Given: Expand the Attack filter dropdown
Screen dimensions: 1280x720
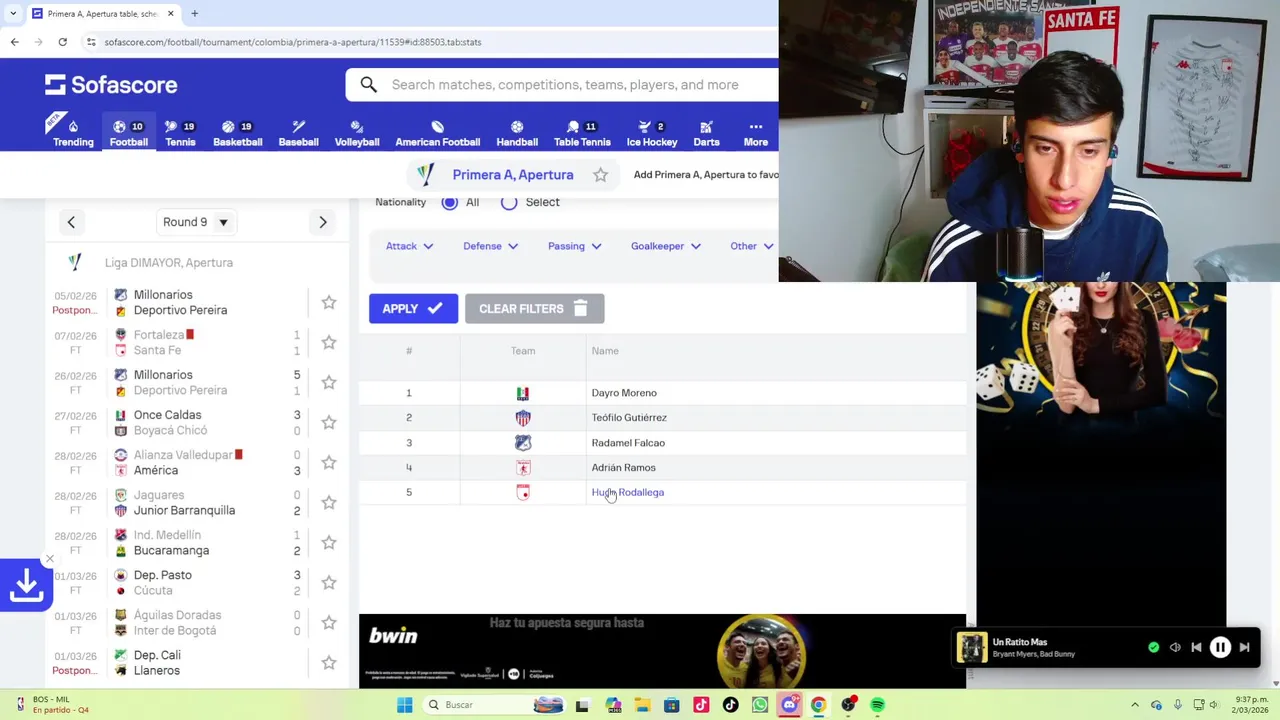Looking at the screenshot, I should tap(409, 246).
